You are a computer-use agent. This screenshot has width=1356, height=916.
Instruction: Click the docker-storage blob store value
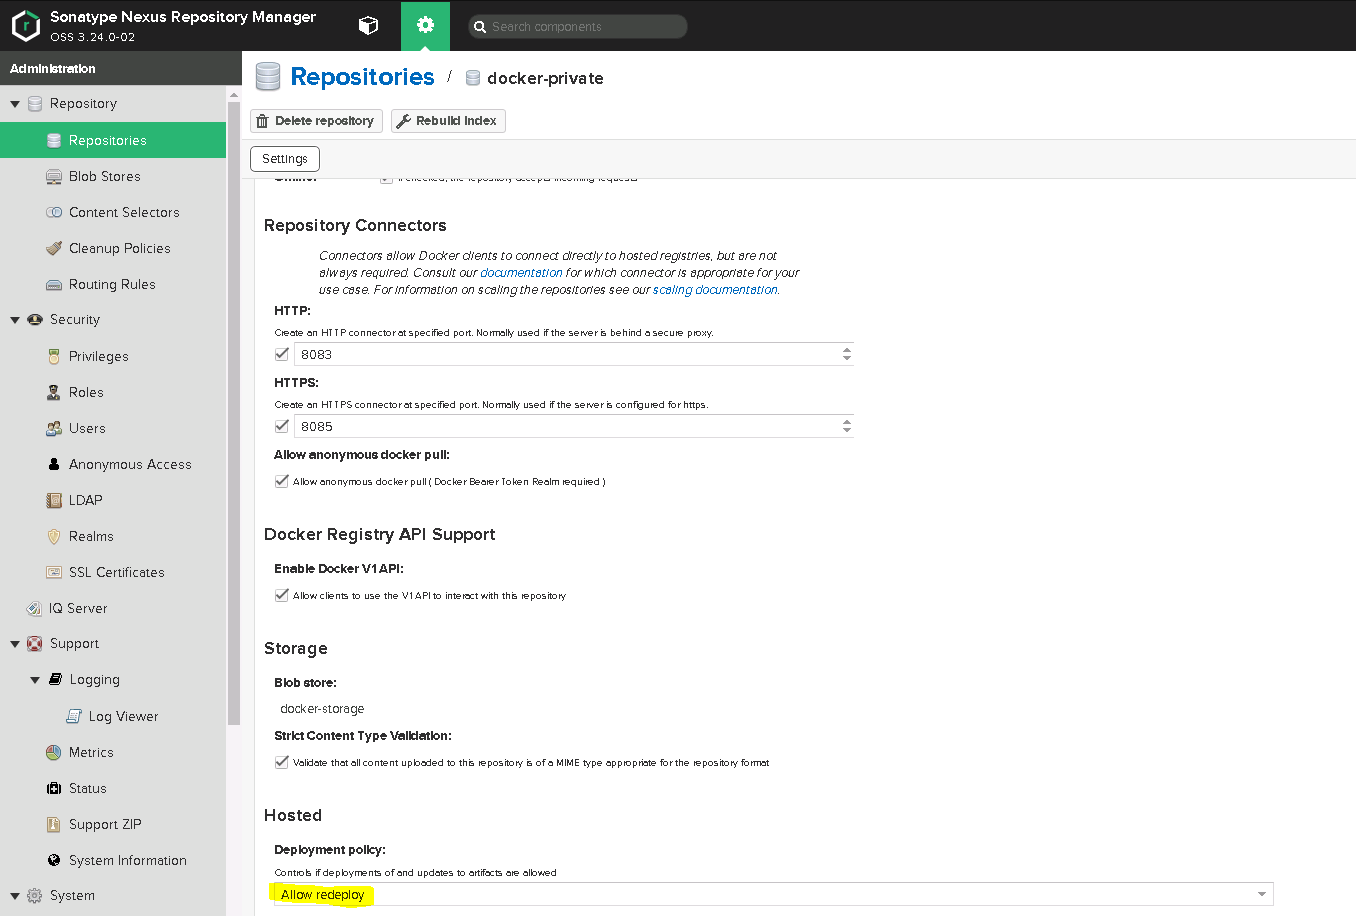(x=322, y=709)
